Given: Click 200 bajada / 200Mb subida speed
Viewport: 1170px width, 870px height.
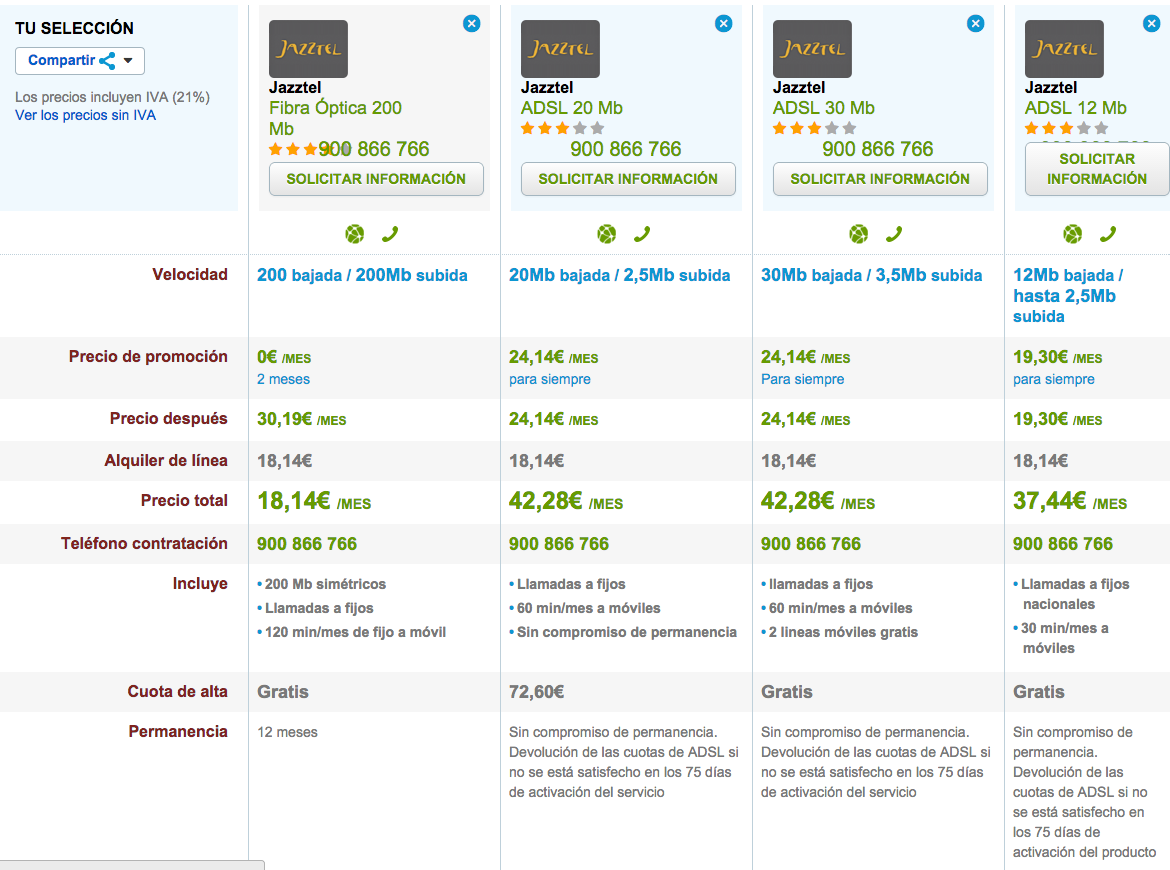Looking at the screenshot, I should (x=362, y=275).
